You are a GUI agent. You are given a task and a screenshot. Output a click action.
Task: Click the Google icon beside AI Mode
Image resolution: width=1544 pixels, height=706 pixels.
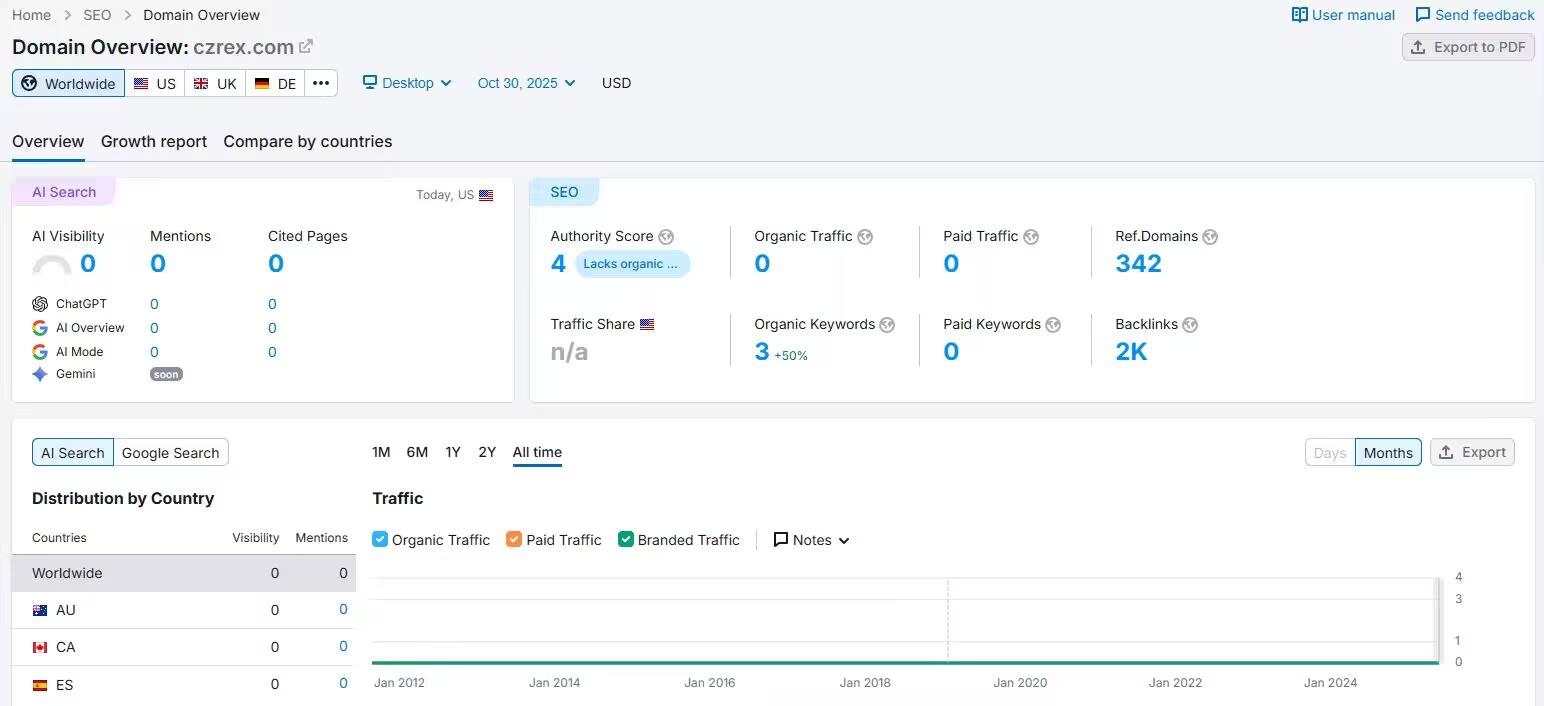pos(40,352)
